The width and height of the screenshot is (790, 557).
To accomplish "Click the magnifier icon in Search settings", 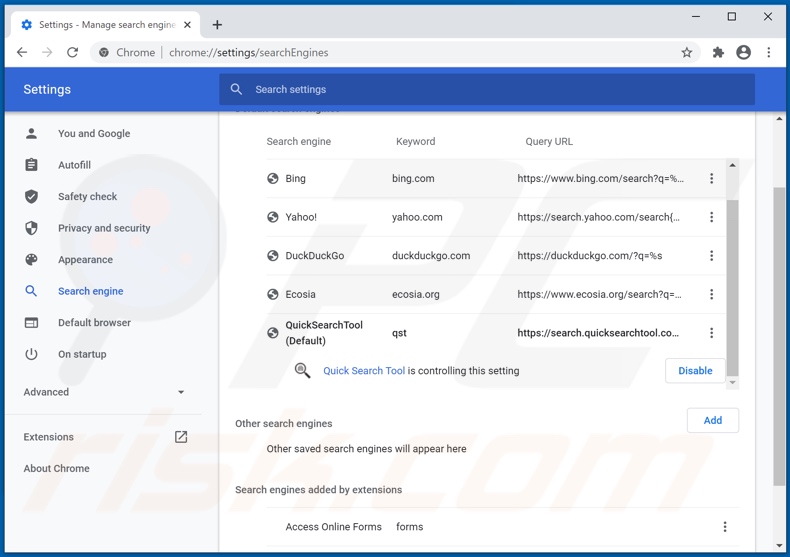I will coord(236,89).
